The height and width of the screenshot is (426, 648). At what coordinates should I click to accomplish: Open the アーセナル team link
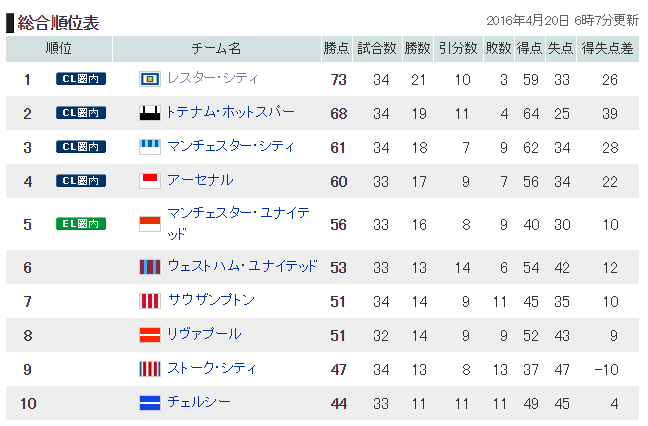coord(200,180)
